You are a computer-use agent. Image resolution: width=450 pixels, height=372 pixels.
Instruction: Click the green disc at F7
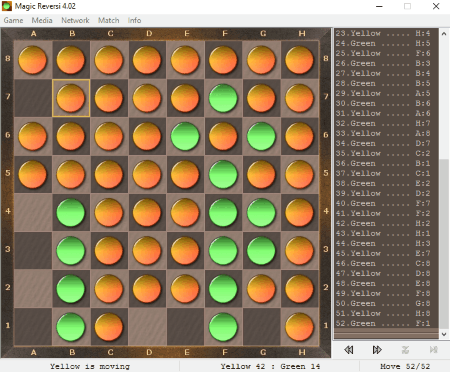coord(223,98)
